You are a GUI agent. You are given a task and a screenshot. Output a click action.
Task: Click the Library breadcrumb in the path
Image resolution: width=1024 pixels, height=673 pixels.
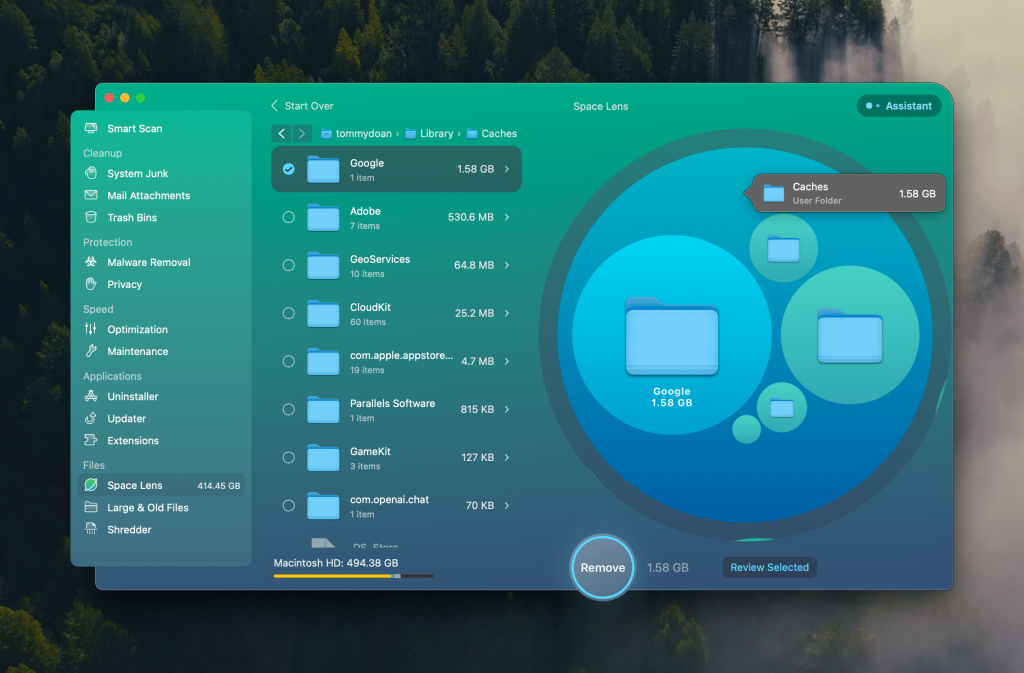coord(436,134)
